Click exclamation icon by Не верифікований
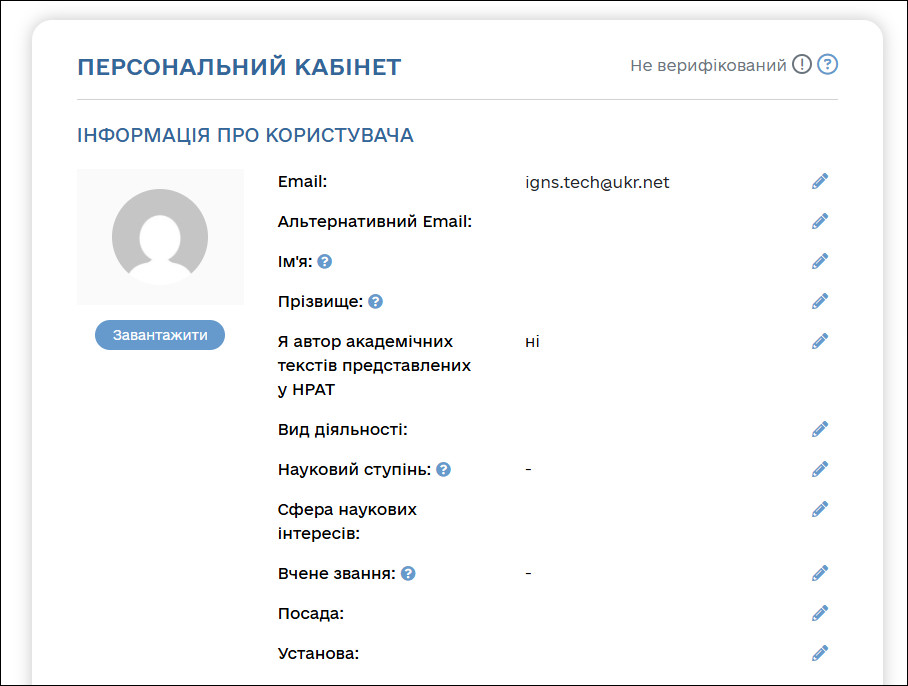Image resolution: width=908 pixels, height=686 pixels. pos(802,64)
